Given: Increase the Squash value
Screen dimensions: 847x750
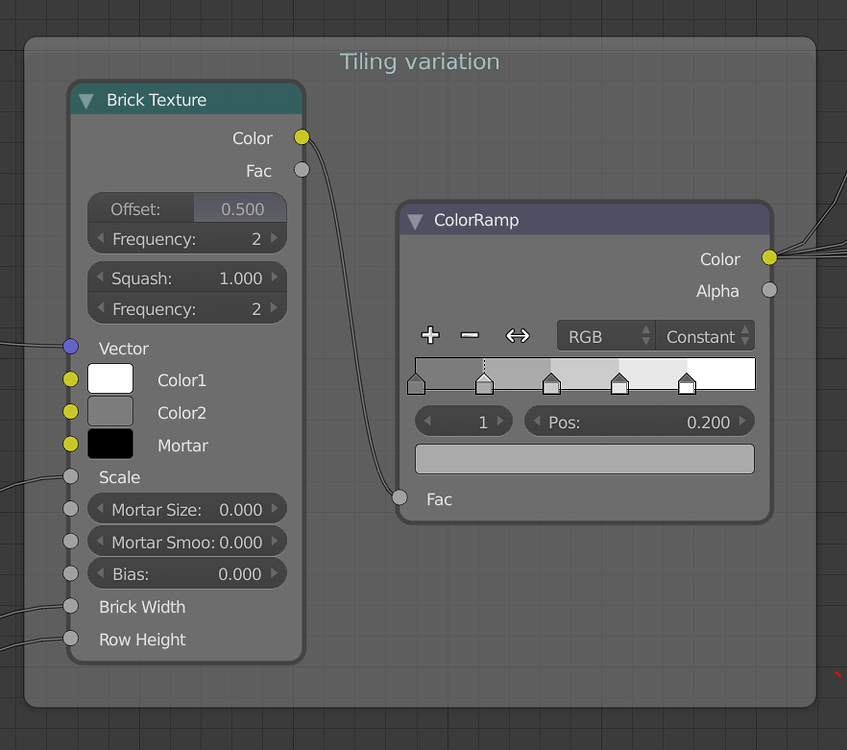Looking at the screenshot, I should [x=274, y=278].
